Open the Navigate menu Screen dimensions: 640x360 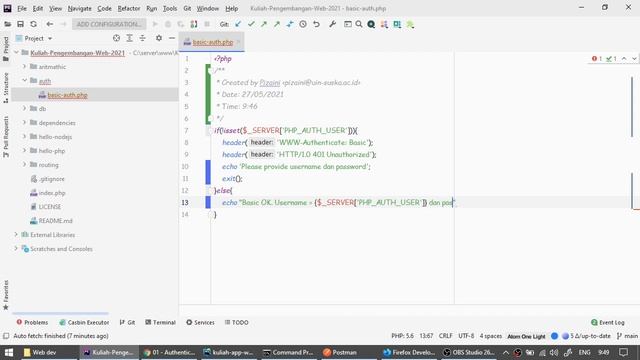(80, 8)
